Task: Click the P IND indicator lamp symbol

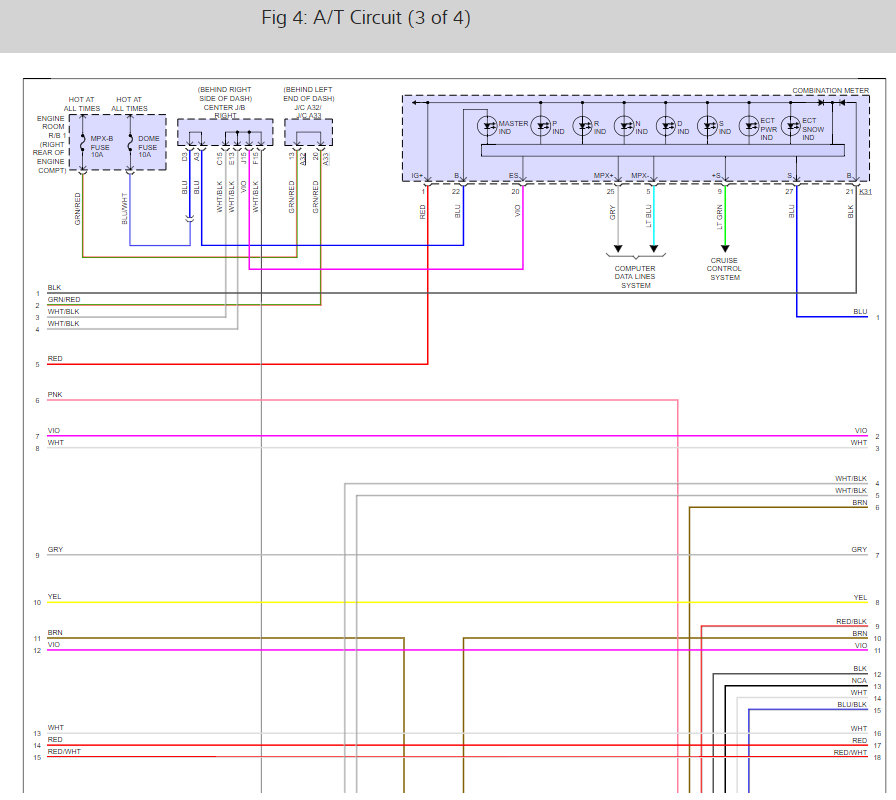Action: 541,126
